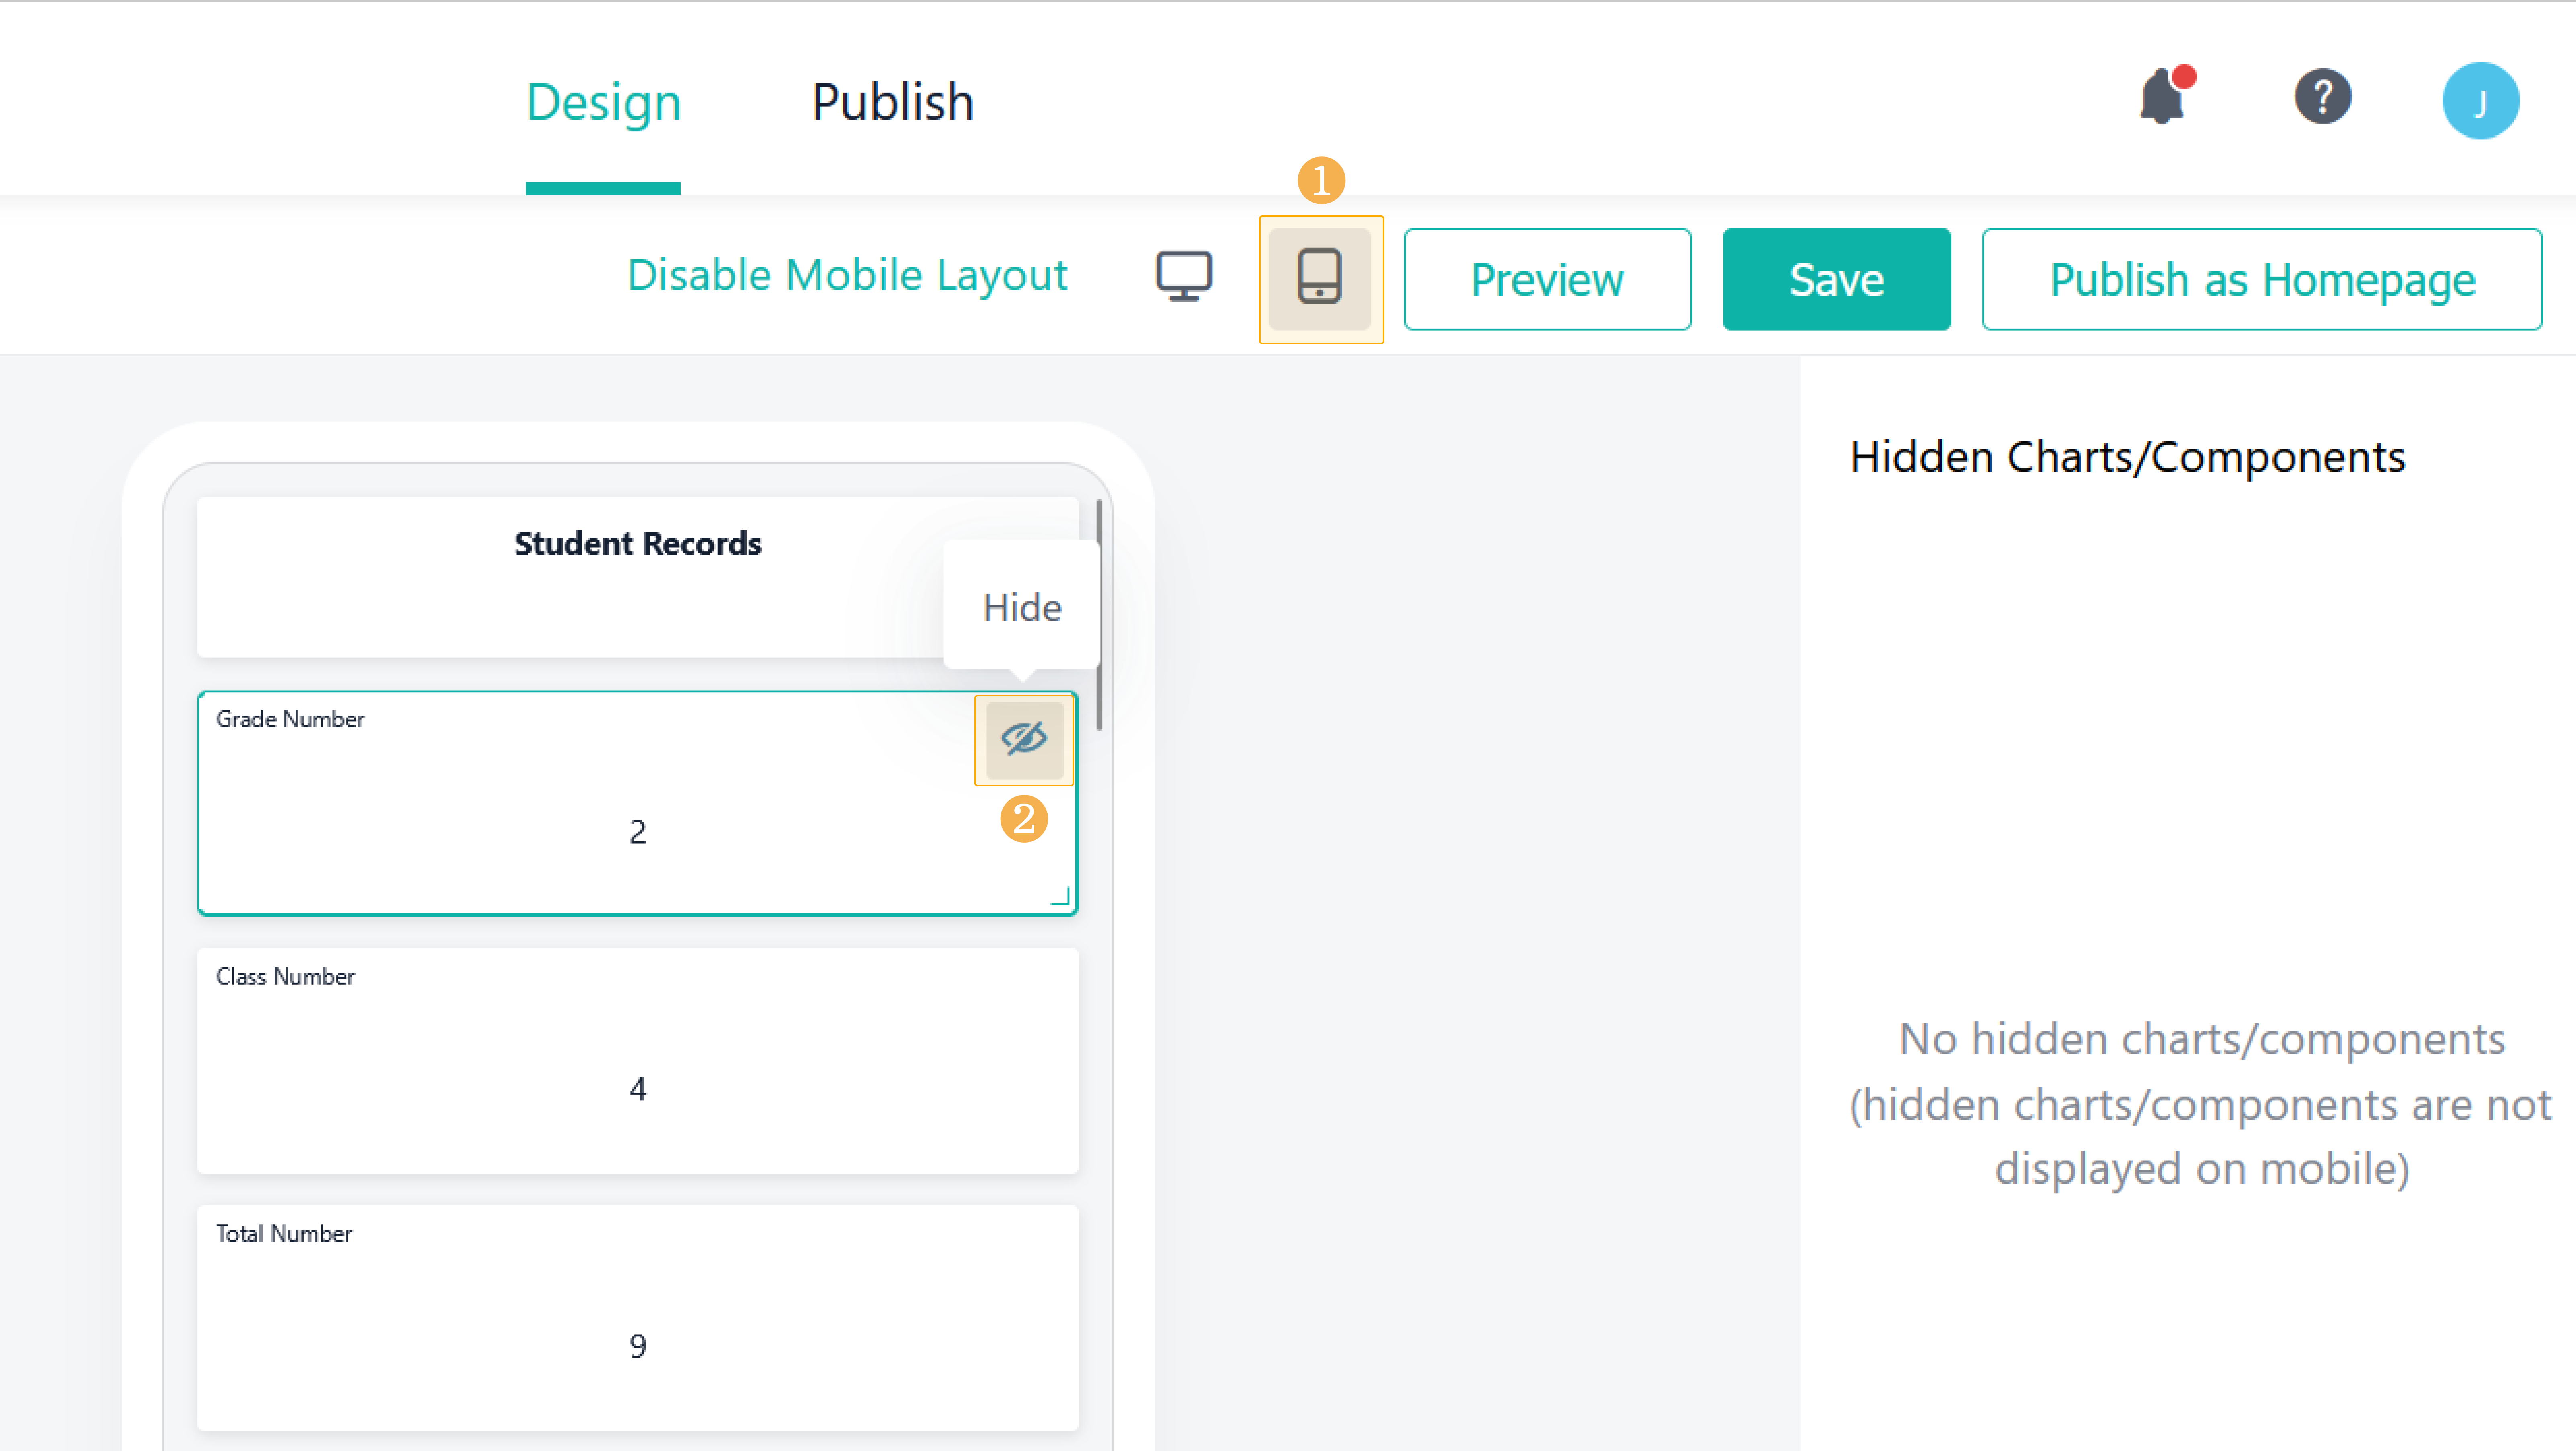The width and height of the screenshot is (2576, 1451).
Task: Click Disable Mobile Layout link
Action: click(x=847, y=276)
